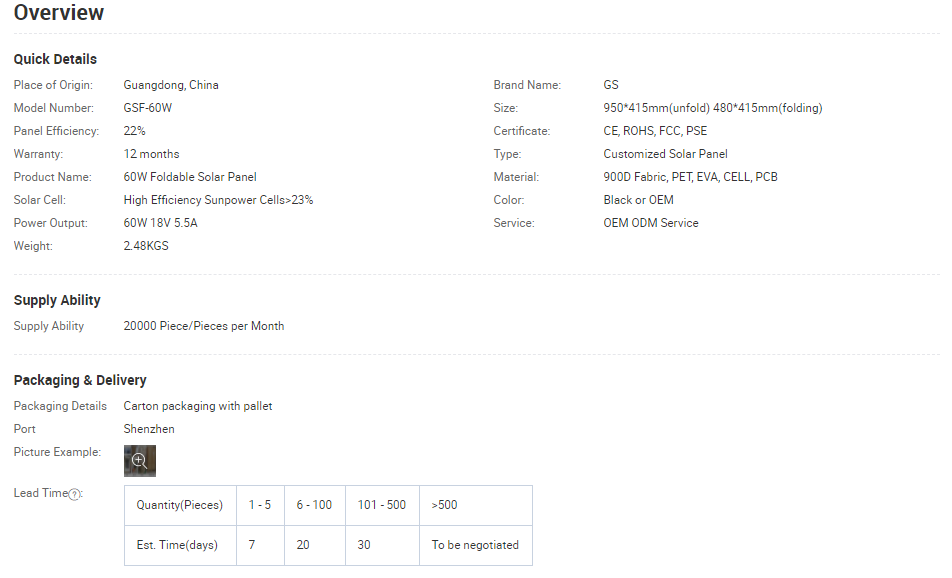Click the 1 - 5 quantity cell

(x=260, y=505)
